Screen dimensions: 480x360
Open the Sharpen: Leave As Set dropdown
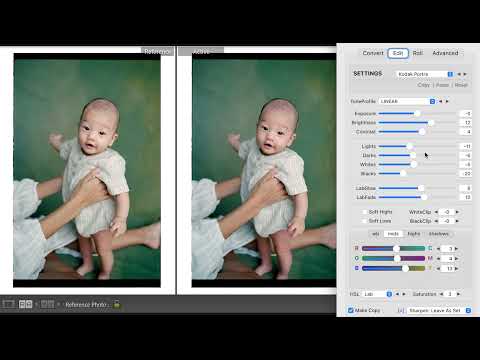tap(439, 311)
